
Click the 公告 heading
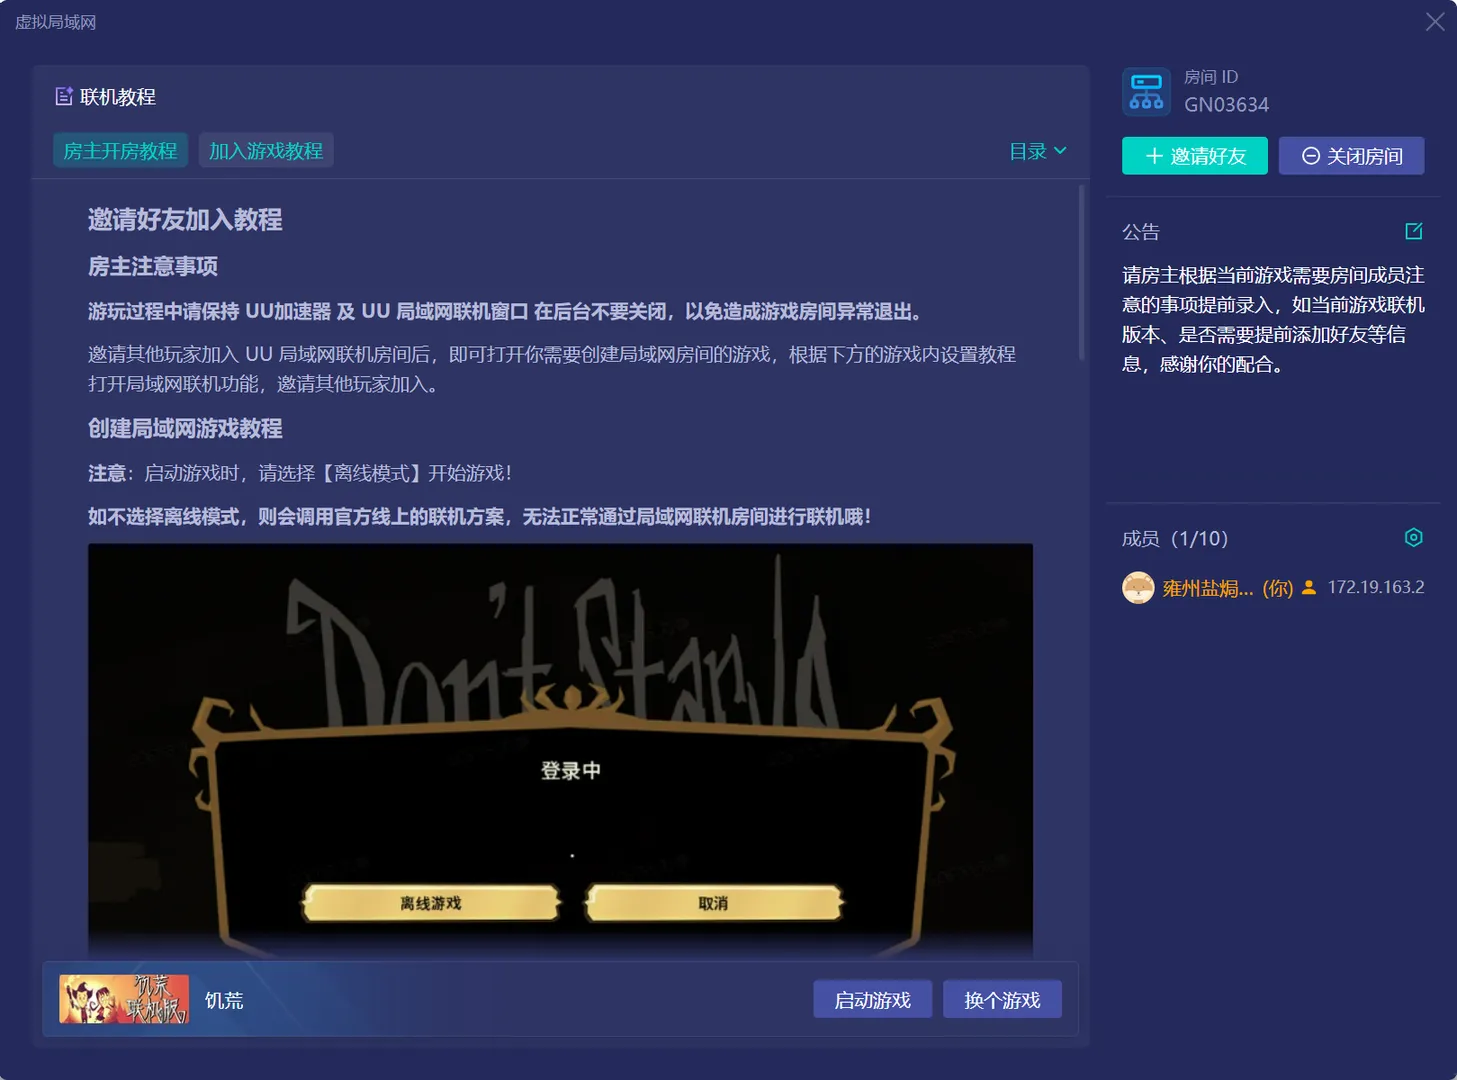pyautogui.click(x=1141, y=232)
